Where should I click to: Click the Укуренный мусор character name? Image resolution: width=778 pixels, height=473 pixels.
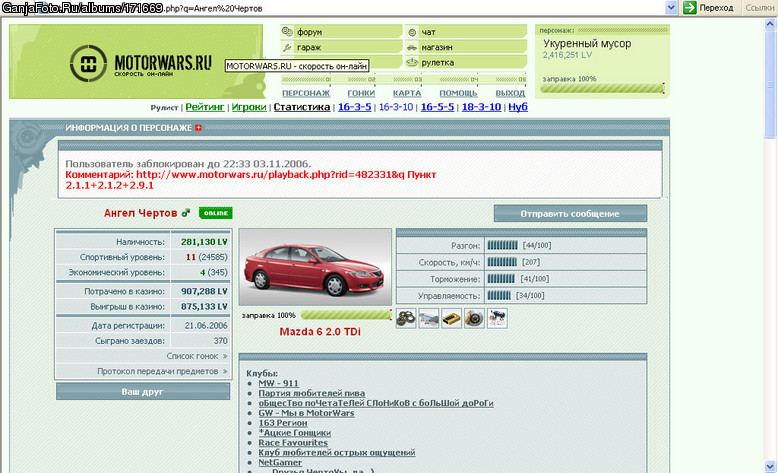point(587,44)
